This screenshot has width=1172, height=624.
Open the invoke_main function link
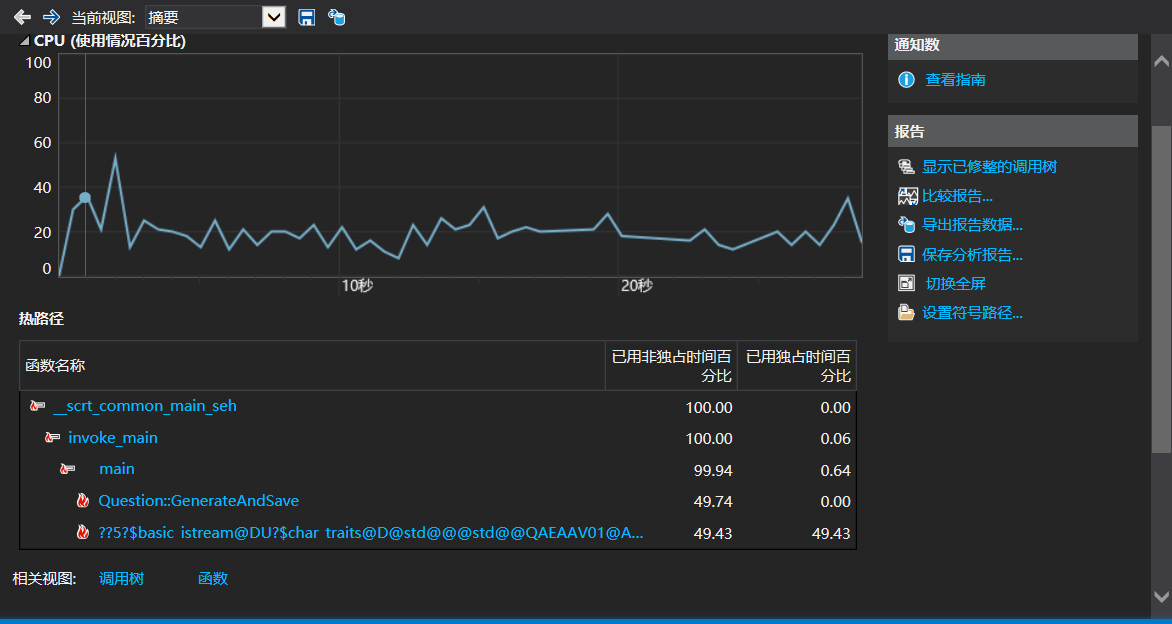click(113, 438)
